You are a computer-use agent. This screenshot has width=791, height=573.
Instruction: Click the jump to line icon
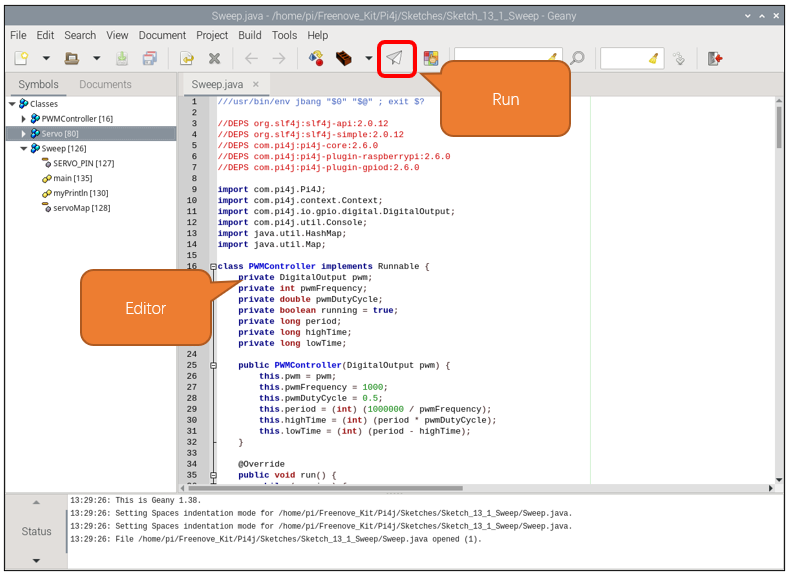click(679, 59)
